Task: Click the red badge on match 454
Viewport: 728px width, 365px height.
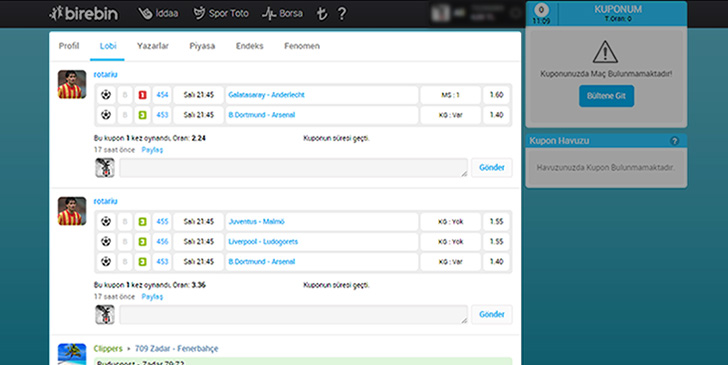Action: coord(143,95)
